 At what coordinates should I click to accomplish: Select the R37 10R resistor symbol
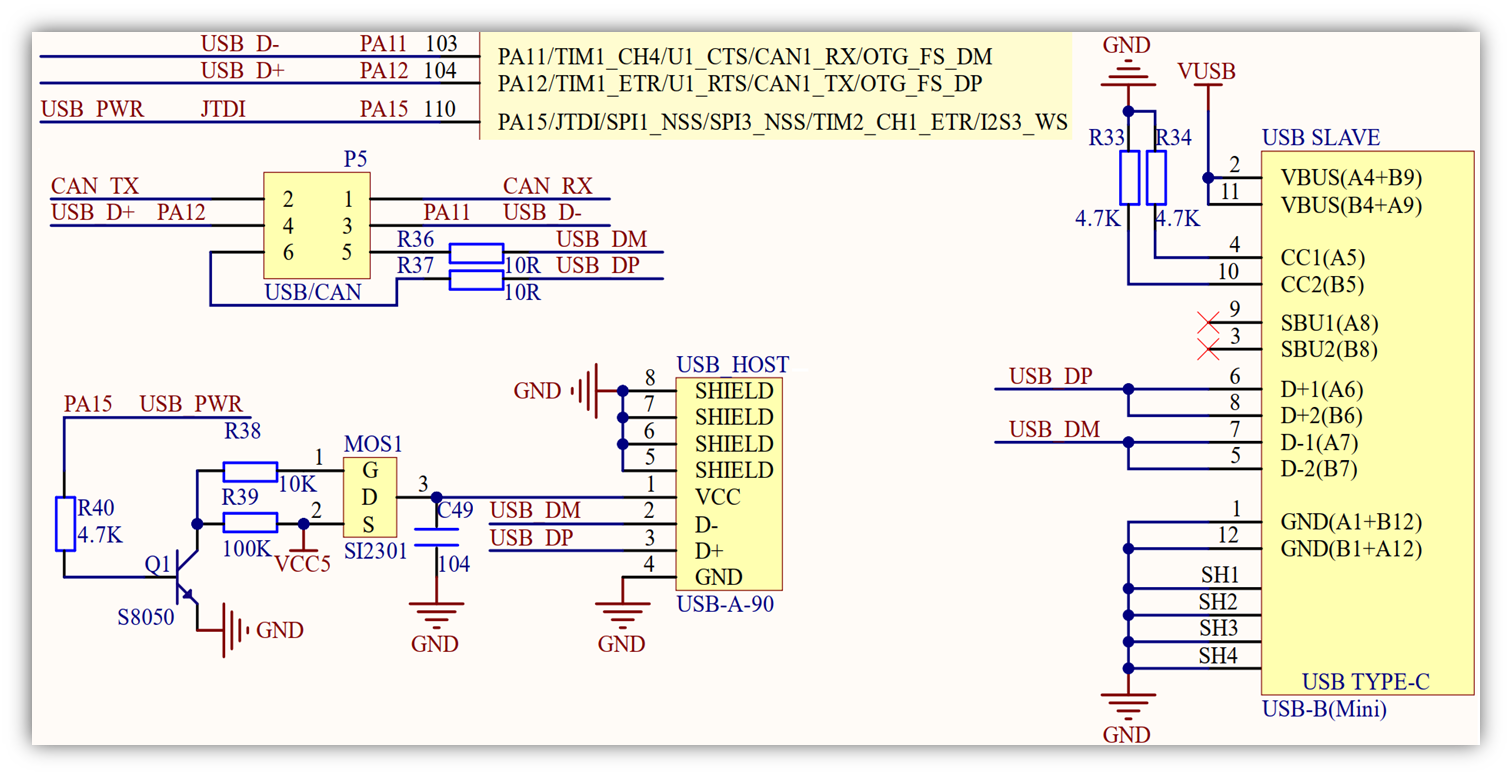click(476, 280)
